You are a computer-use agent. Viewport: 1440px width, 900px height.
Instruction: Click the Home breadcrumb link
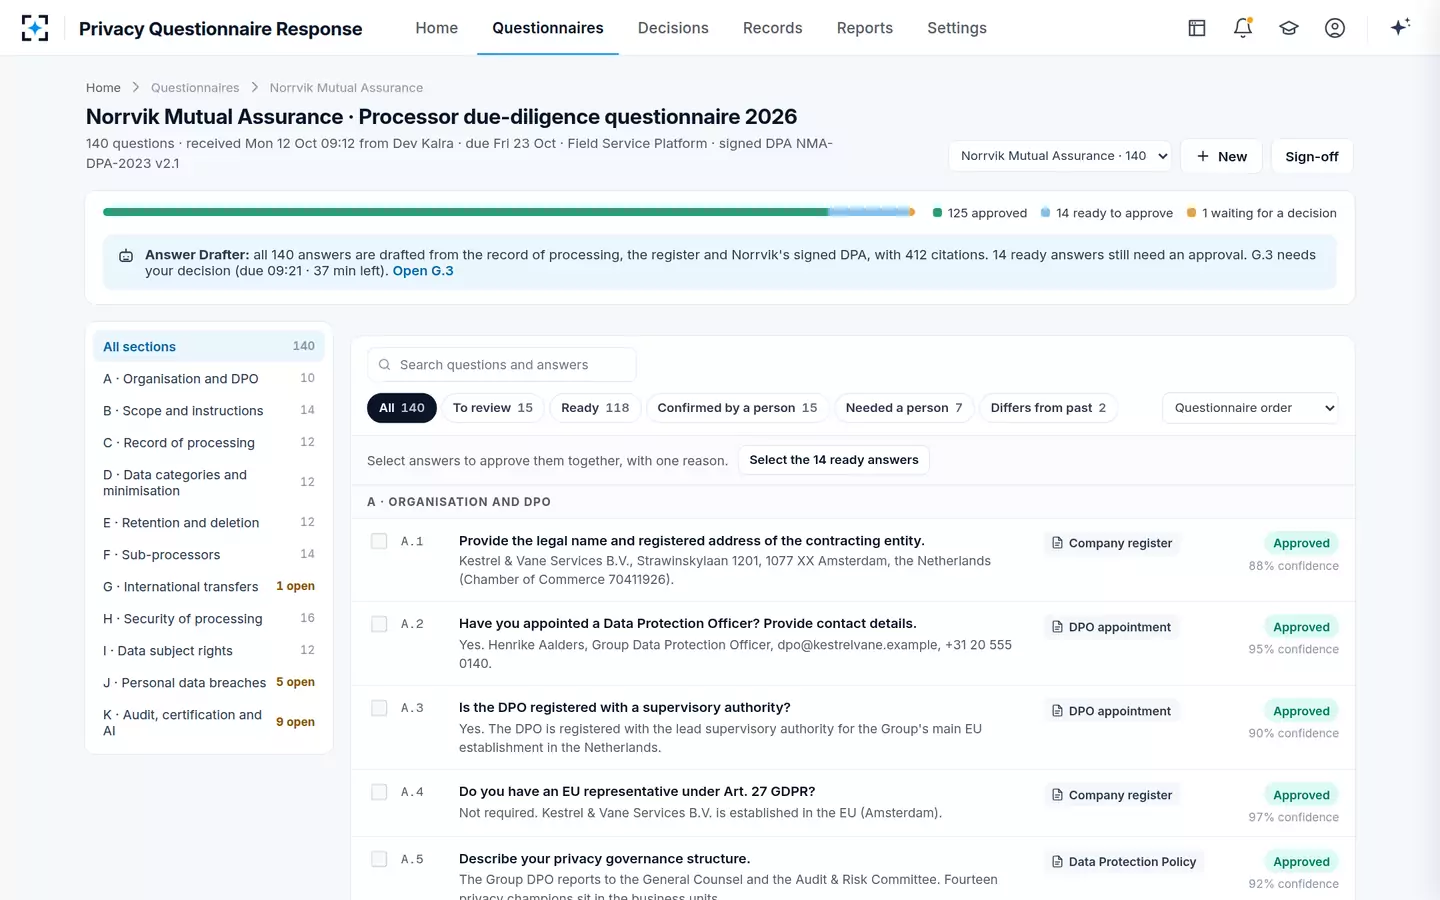(103, 88)
